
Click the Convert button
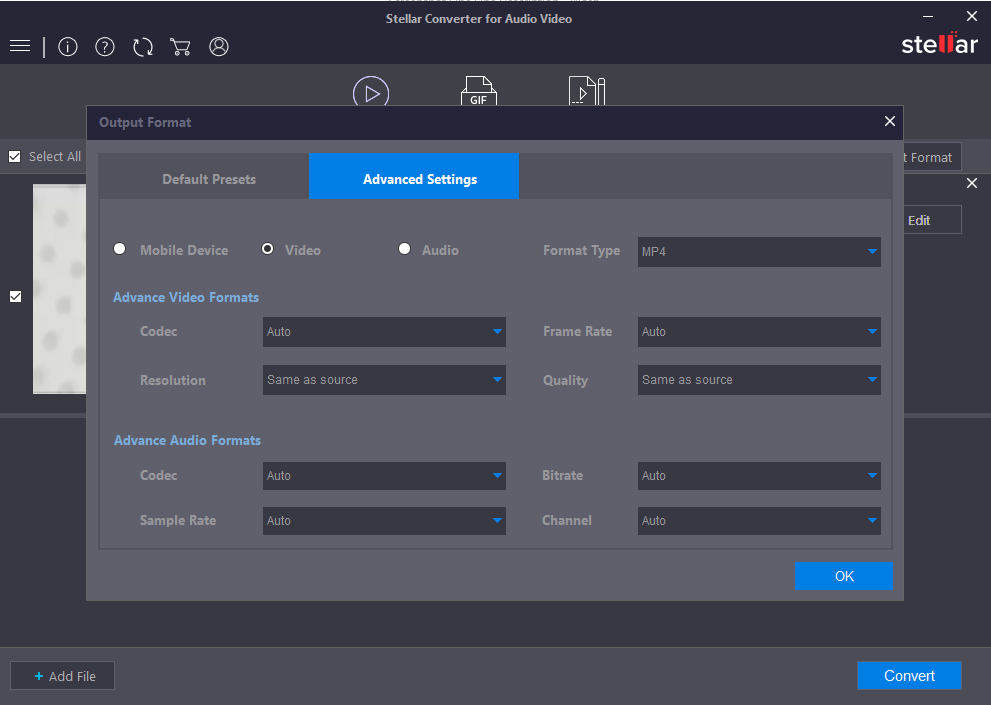click(908, 676)
